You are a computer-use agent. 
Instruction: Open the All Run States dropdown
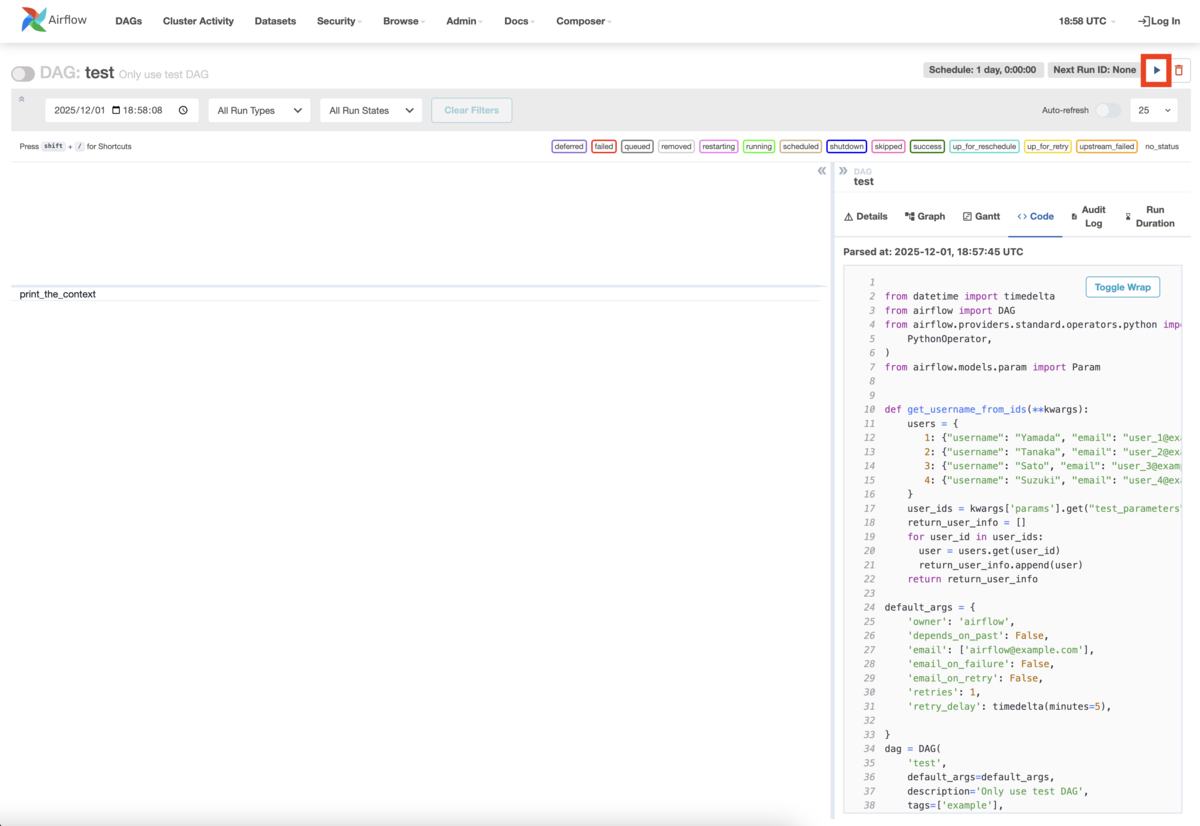pos(371,111)
